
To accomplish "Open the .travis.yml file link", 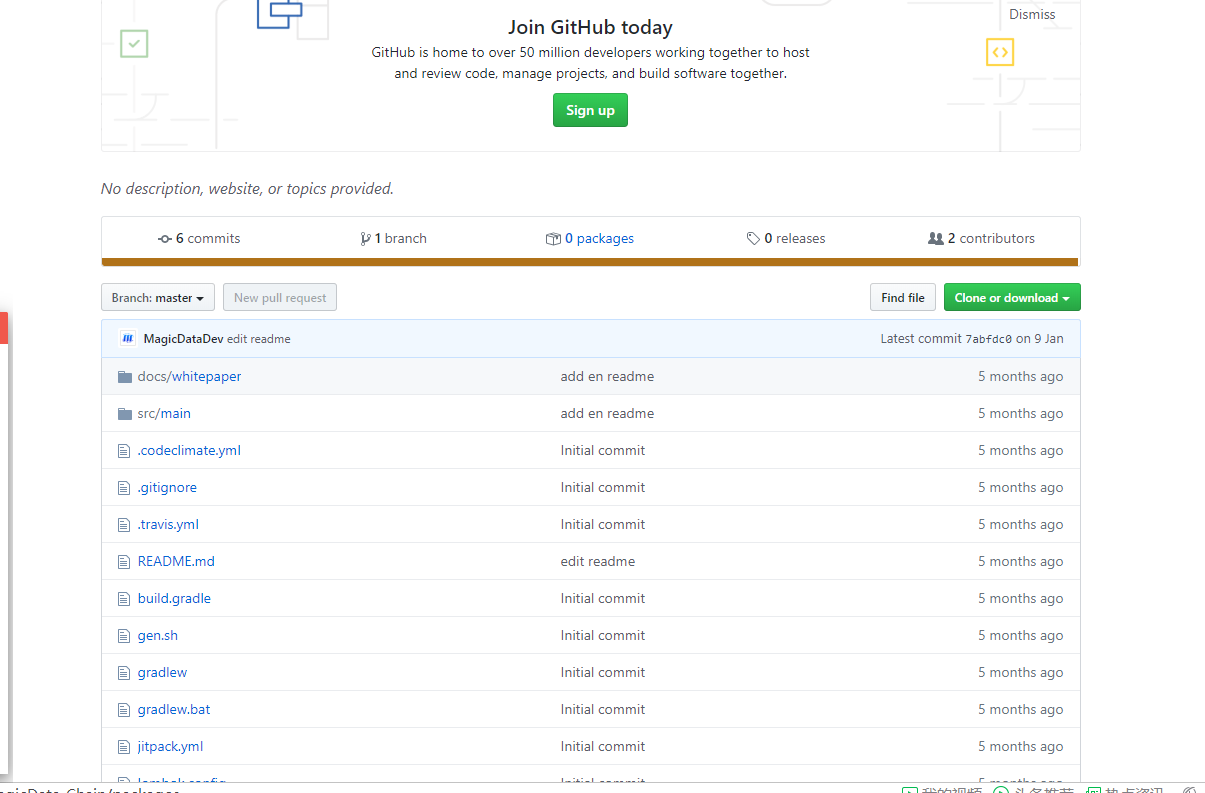I will pyautogui.click(x=168, y=525).
